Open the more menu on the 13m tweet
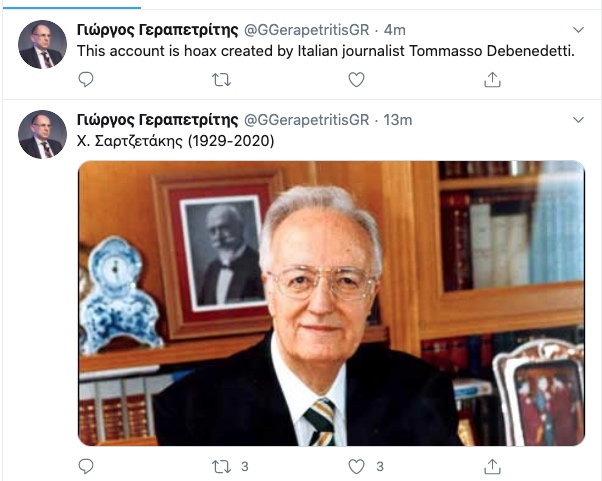Image resolution: width=602 pixels, height=481 pixels. (578, 120)
